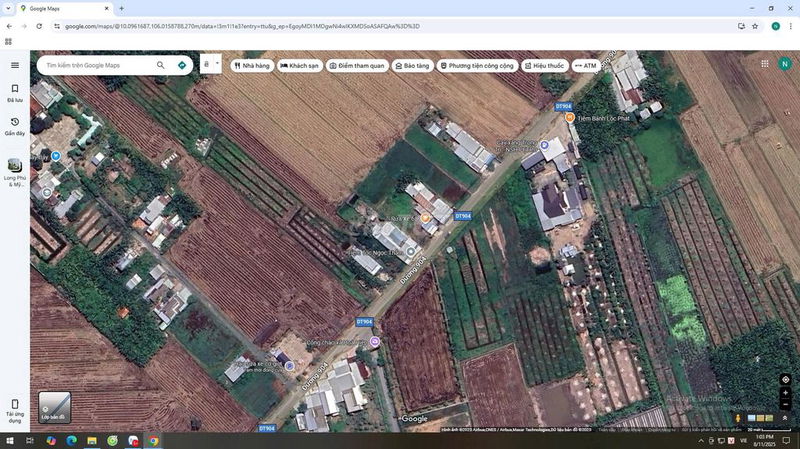Expand the imagery options chevron

(785, 418)
